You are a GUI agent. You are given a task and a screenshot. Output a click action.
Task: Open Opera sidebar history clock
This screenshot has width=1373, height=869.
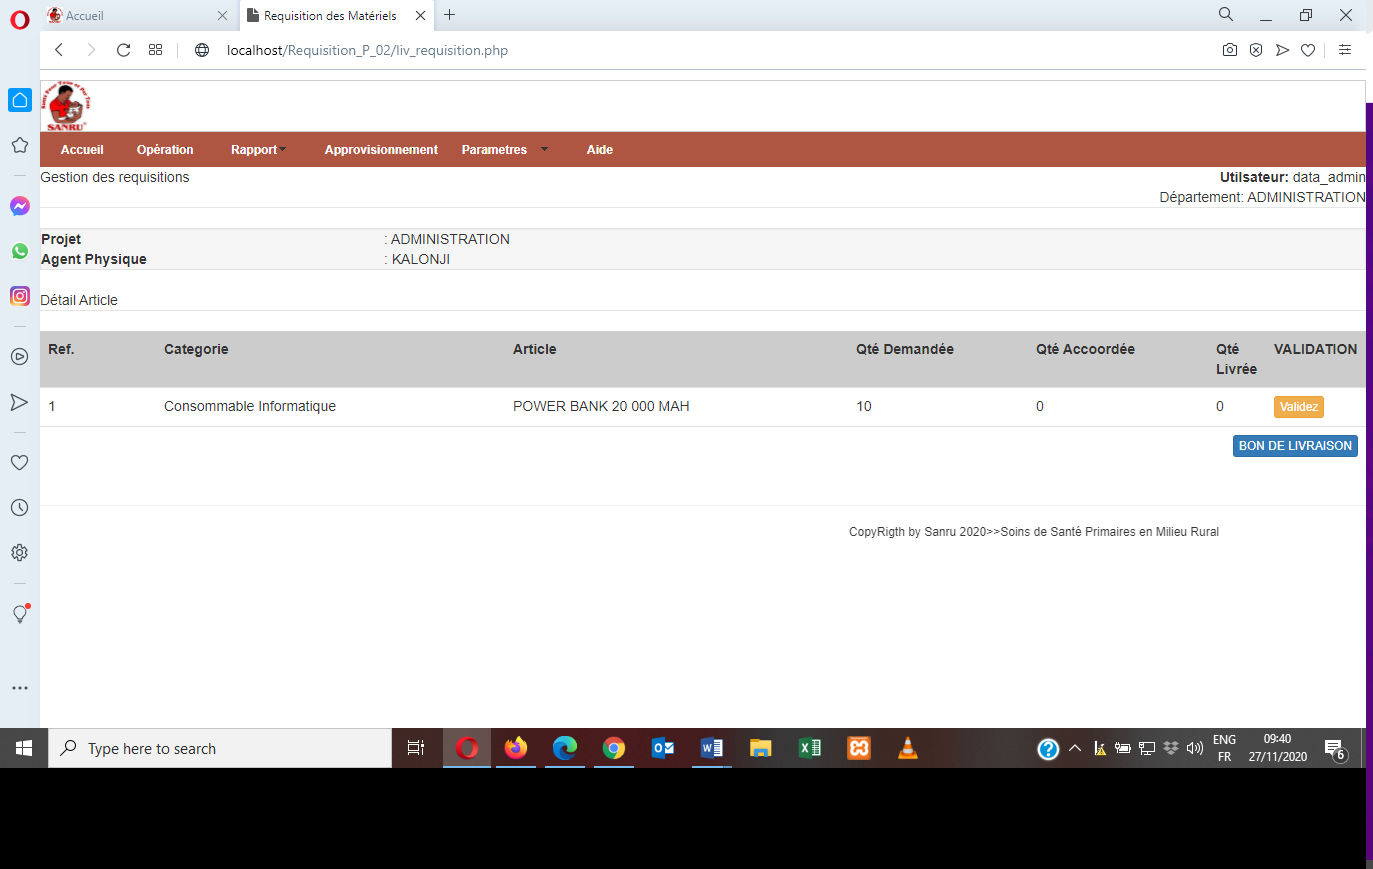(19, 508)
